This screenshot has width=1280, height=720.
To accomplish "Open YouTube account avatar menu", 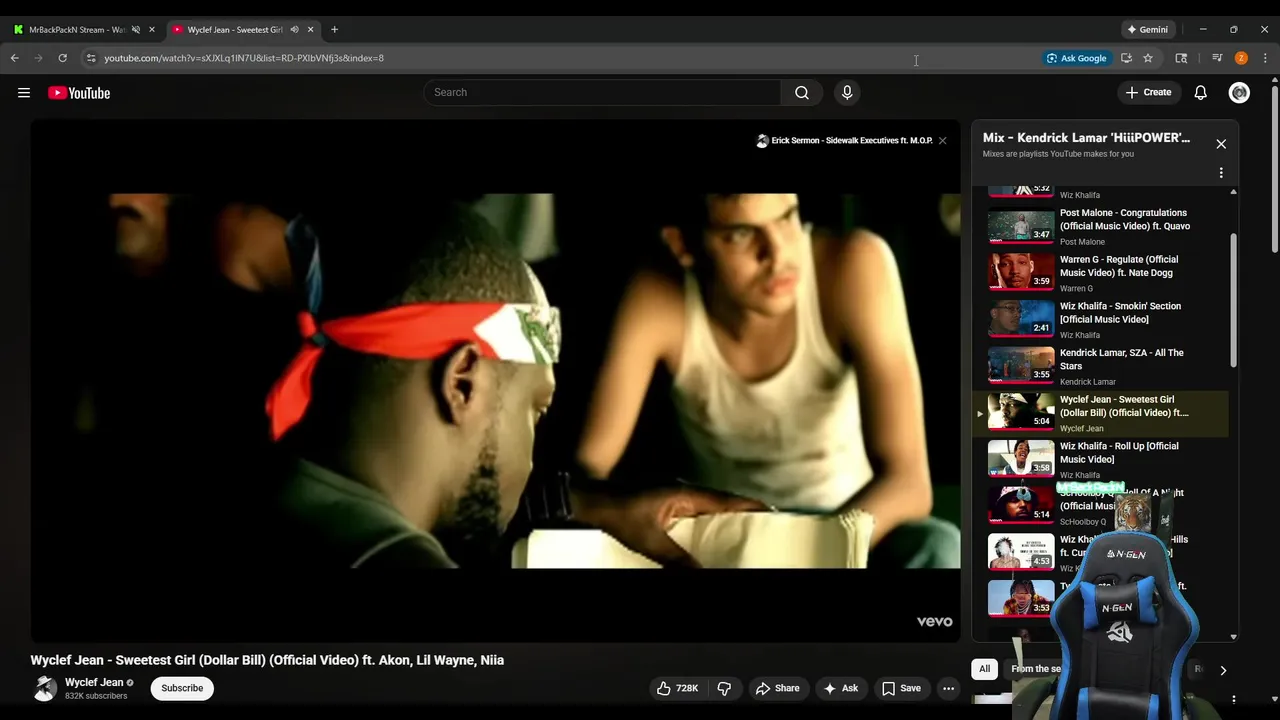I will 1239,93.
